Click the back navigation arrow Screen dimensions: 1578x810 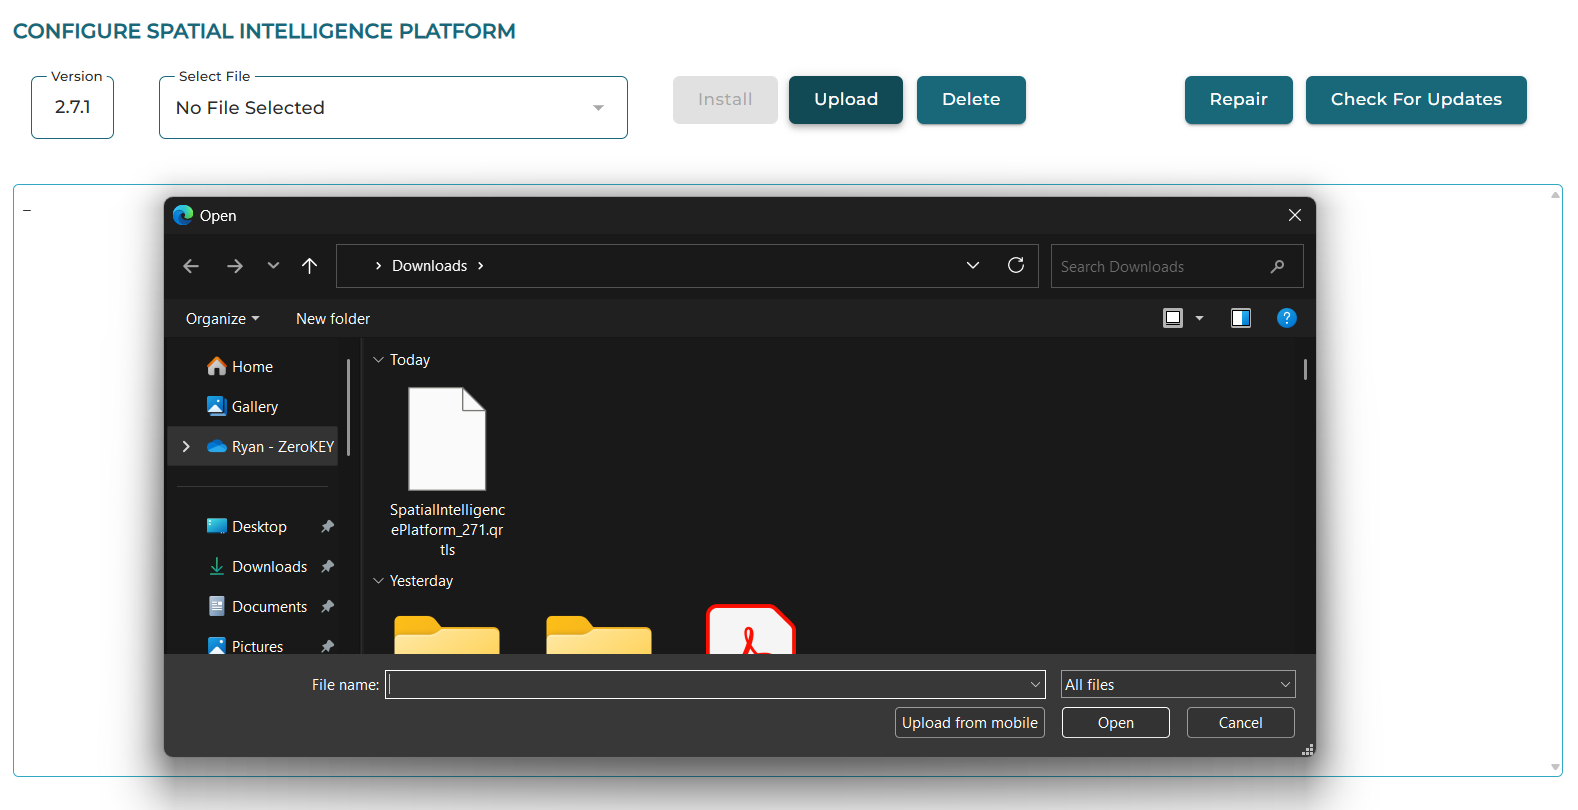point(191,266)
